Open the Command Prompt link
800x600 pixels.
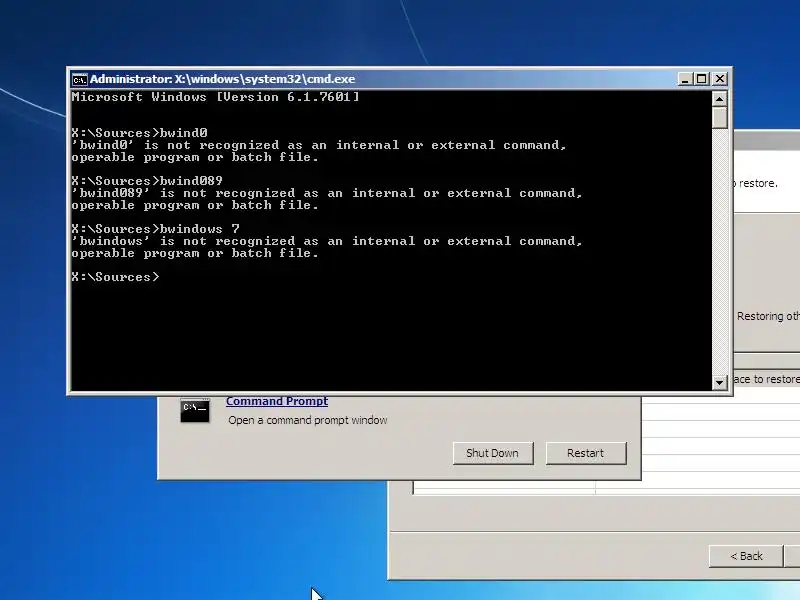pyautogui.click(x=277, y=401)
